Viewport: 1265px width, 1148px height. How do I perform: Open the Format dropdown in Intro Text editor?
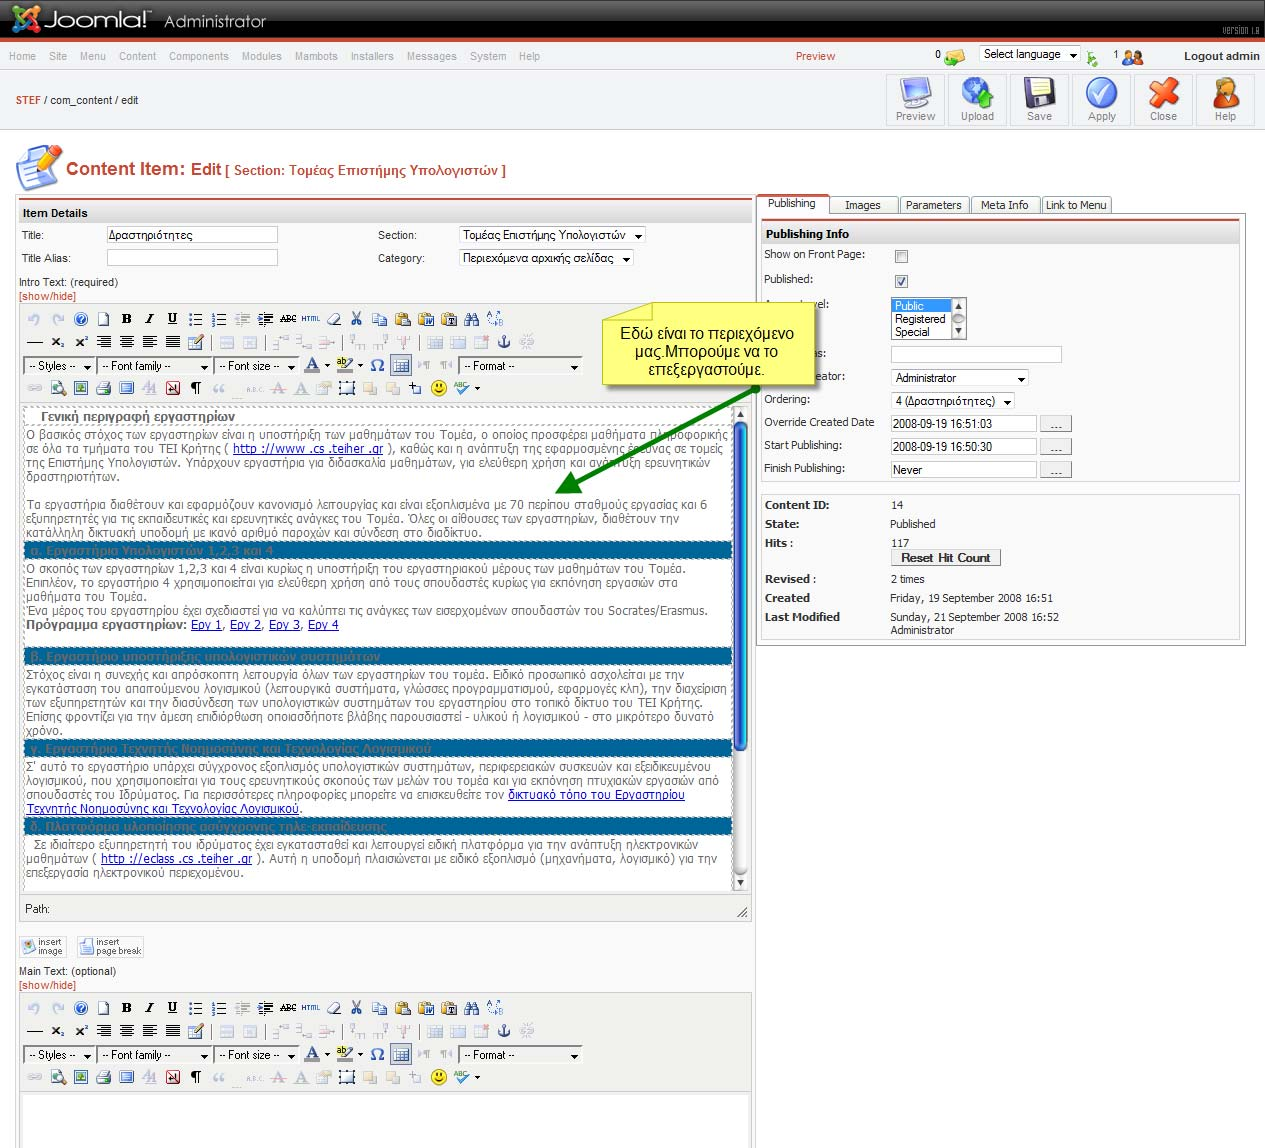pyautogui.click(x=520, y=366)
